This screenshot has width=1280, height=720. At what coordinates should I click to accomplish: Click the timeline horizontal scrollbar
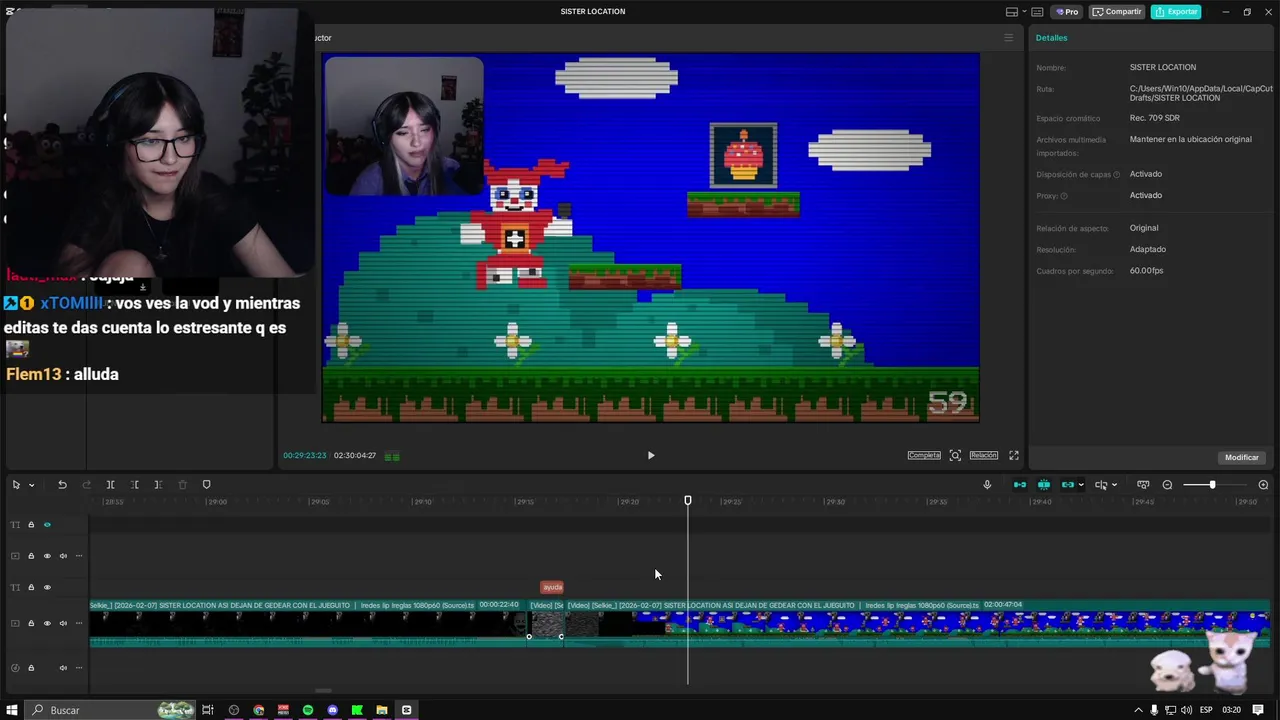pos(322,690)
